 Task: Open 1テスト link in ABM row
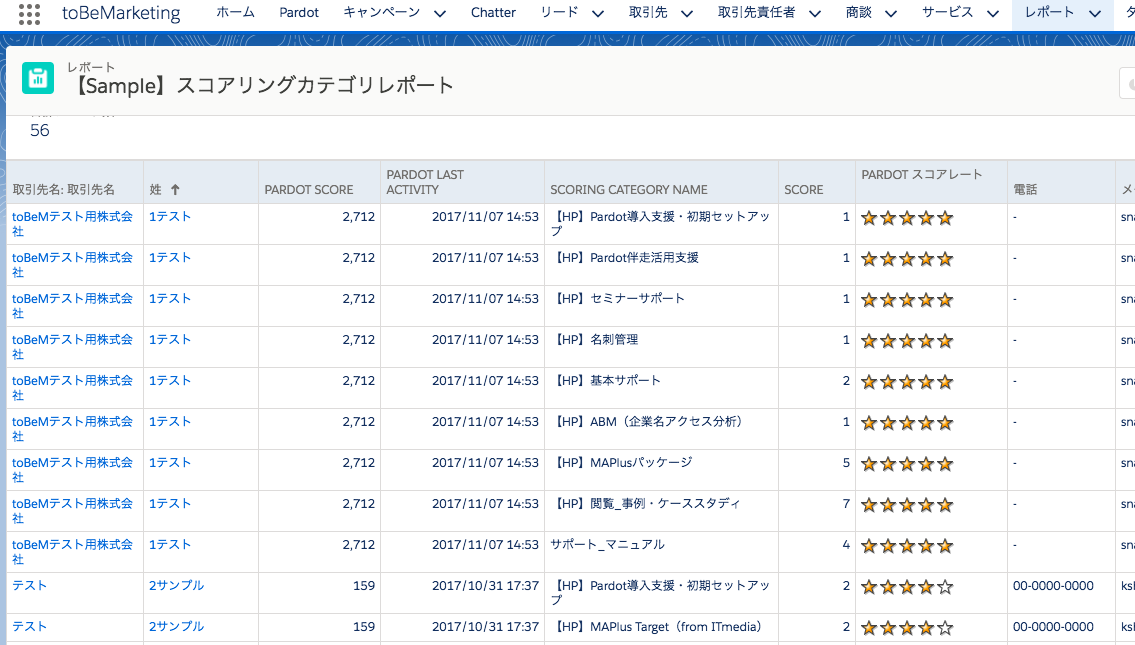point(170,422)
